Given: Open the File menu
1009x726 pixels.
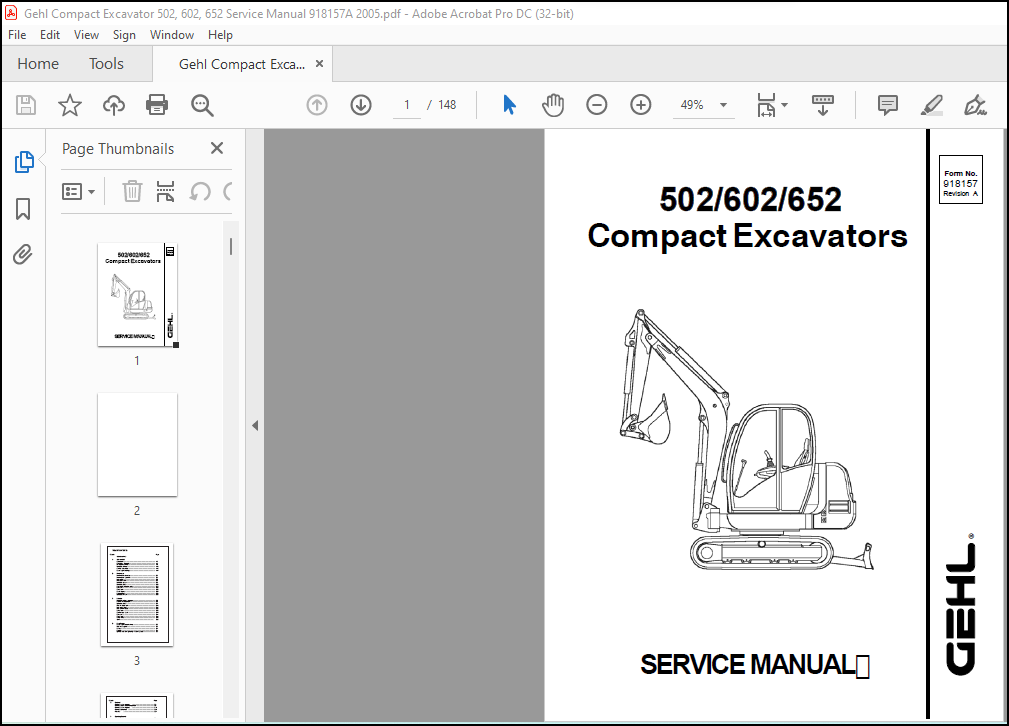Looking at the screenshot, I should (x=17, y=35).
